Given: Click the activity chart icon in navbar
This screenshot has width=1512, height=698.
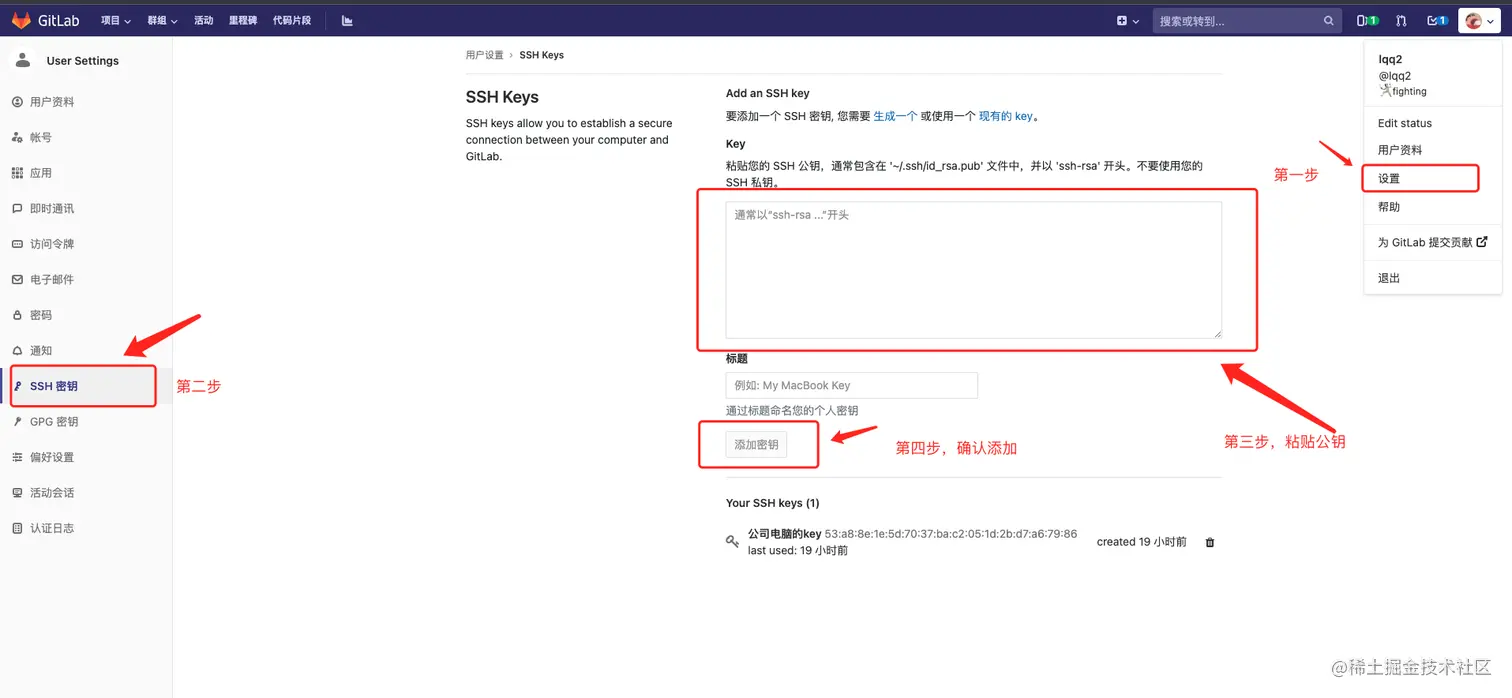Looking at the screenshot, I should click(x=346, y=19).
